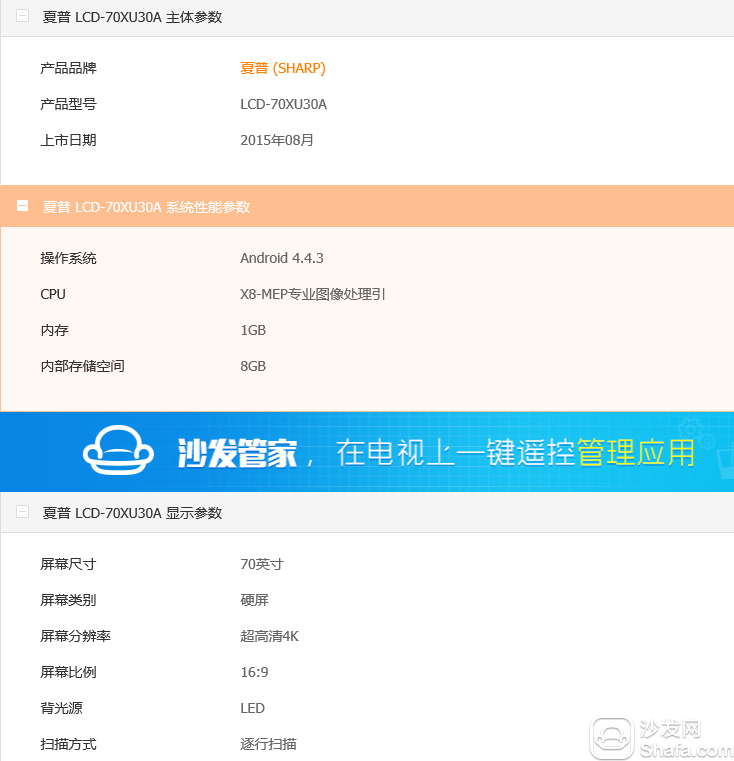Click the 逐行扫描 value
The height and width of the screenshot is (761, 734).
click(x=268, y=744)
